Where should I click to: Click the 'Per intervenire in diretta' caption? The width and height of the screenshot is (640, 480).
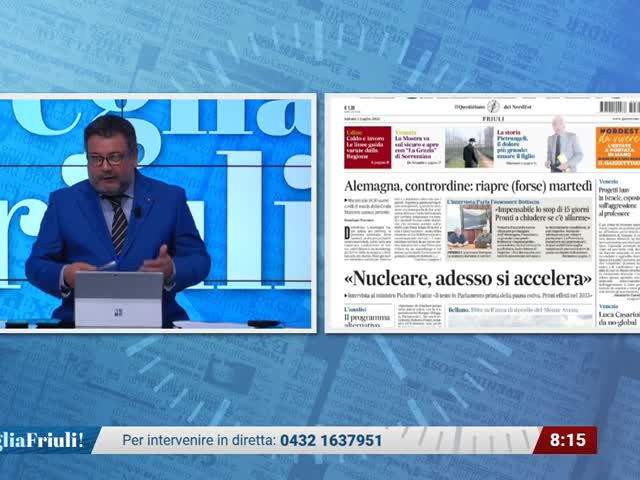[200, 440]
